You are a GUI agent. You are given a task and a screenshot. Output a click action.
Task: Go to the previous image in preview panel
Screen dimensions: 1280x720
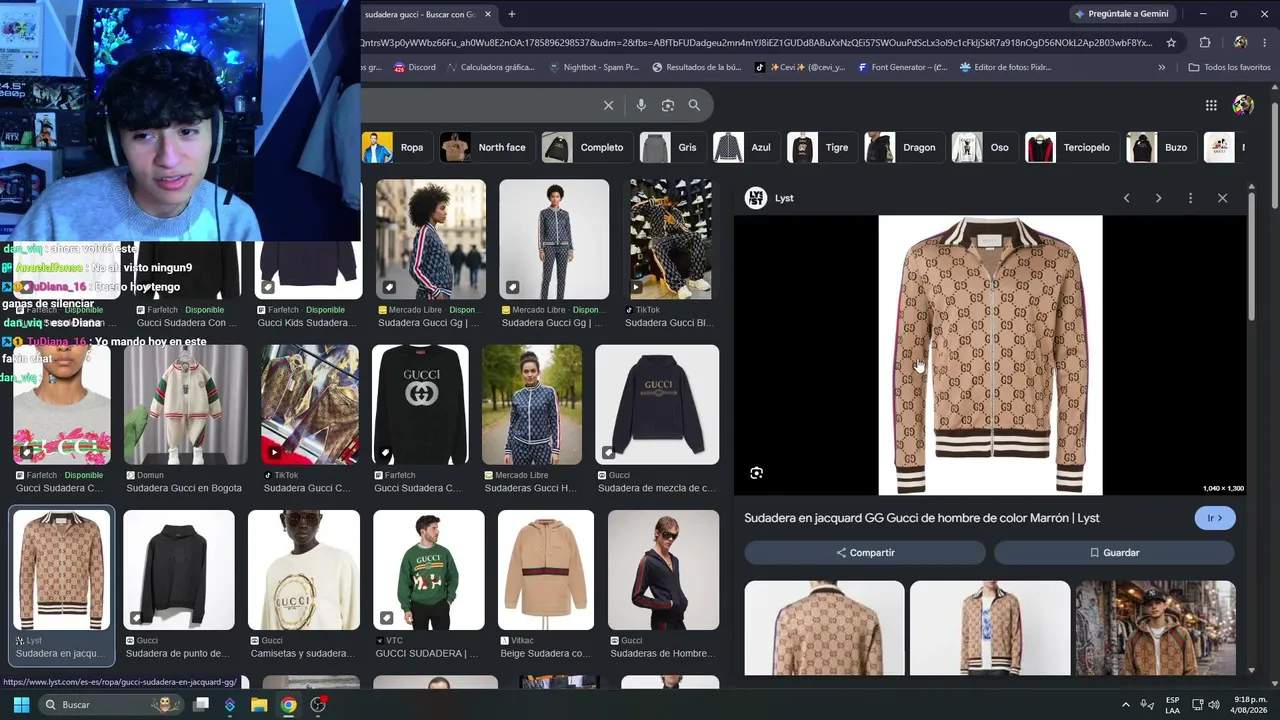[1126, 198]
